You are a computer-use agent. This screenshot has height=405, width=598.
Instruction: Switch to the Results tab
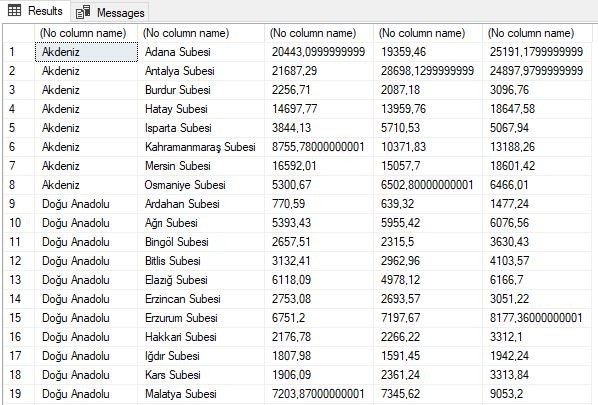[x=35, y=11]
